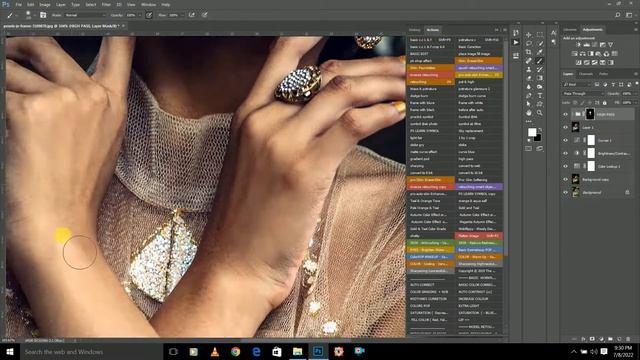Click the Vibrance adjustment icon

611,45
